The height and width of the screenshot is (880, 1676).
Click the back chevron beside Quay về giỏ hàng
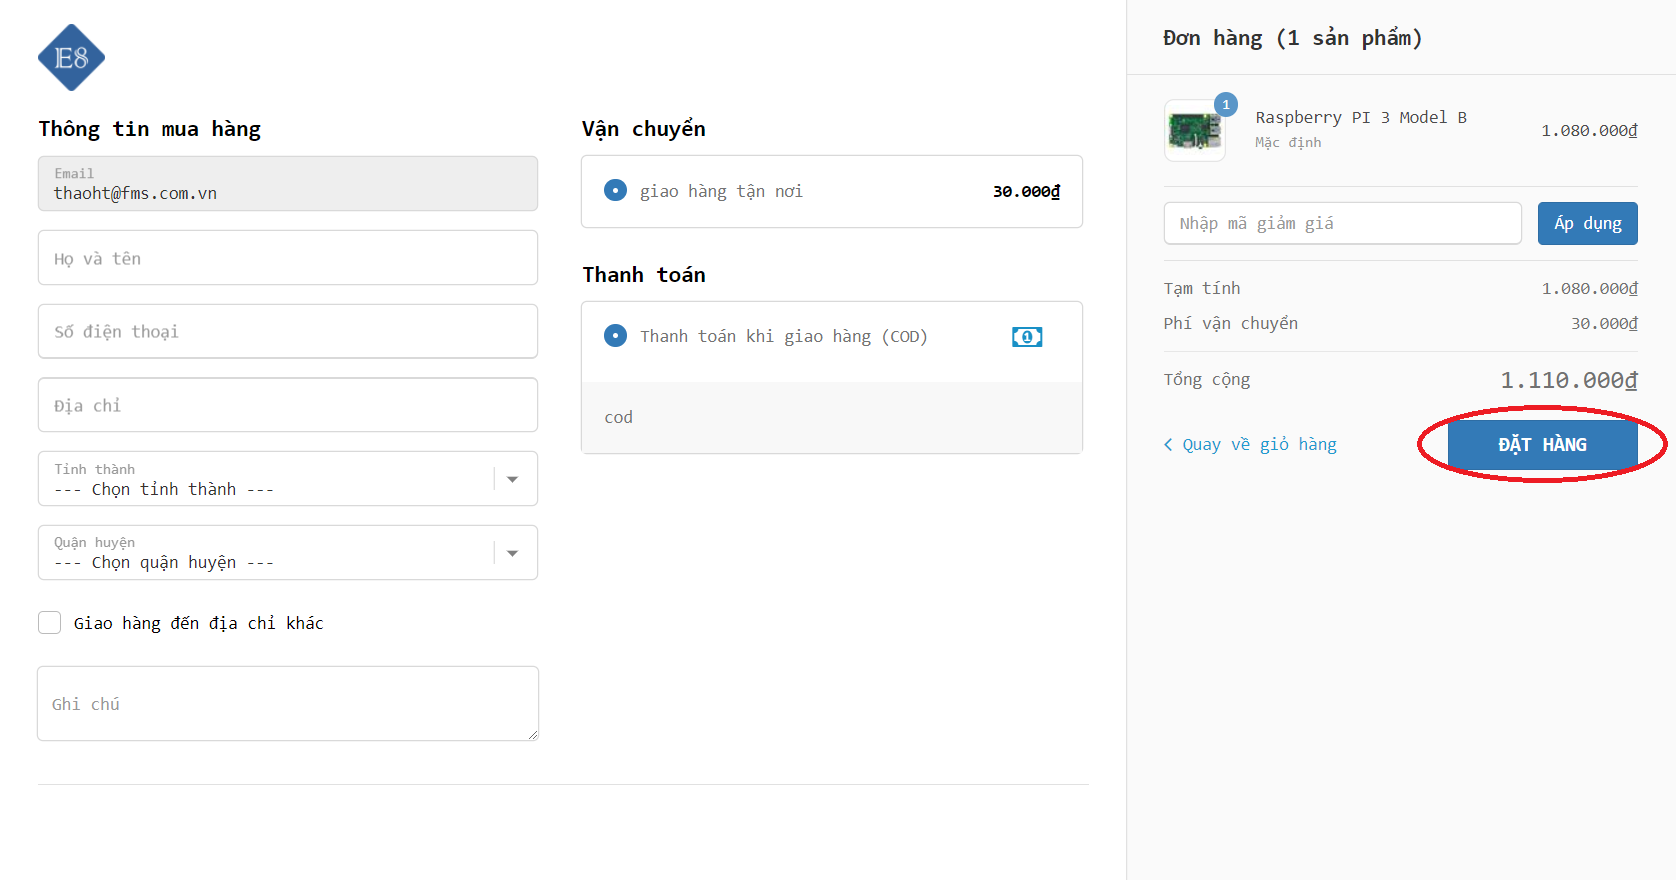click(x=1168, y=445)
